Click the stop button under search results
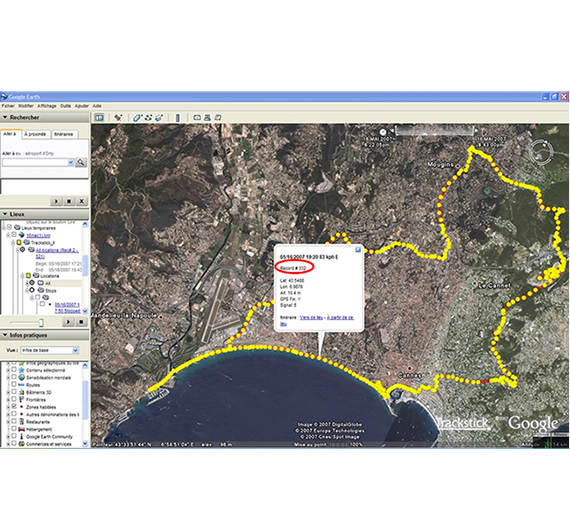Image resolution: width=570 pixels, height=526 pixels. (69, 201)
